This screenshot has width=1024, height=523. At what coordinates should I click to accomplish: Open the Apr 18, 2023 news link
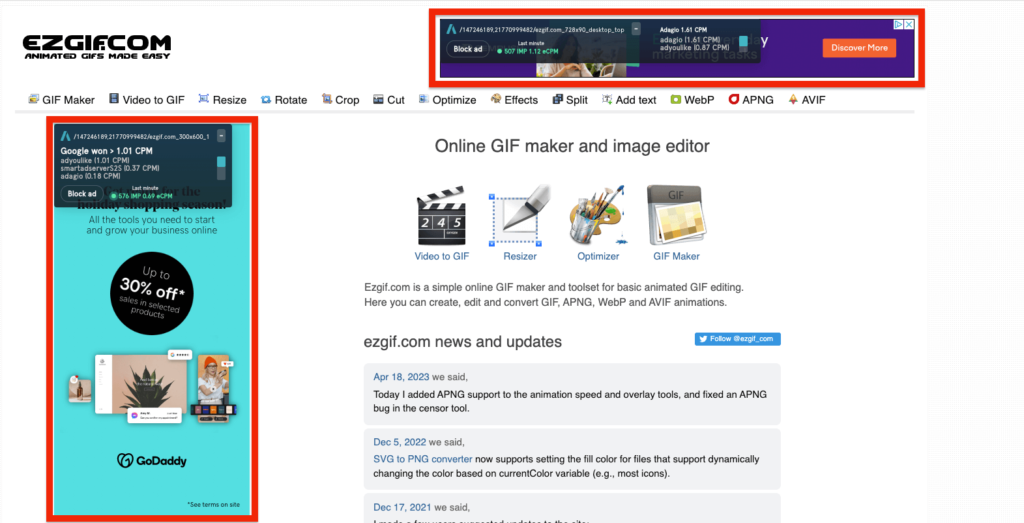click(401, 377)
